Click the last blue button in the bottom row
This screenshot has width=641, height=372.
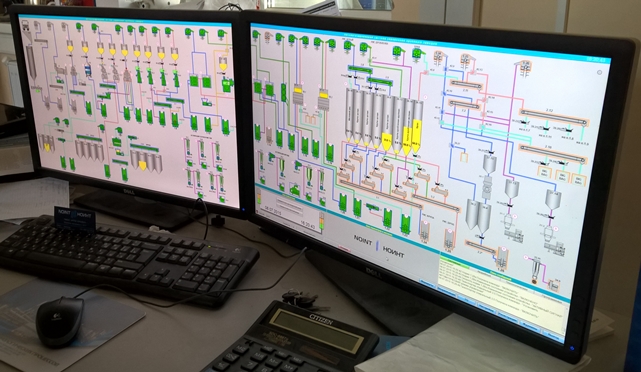(x=553, y=337)
